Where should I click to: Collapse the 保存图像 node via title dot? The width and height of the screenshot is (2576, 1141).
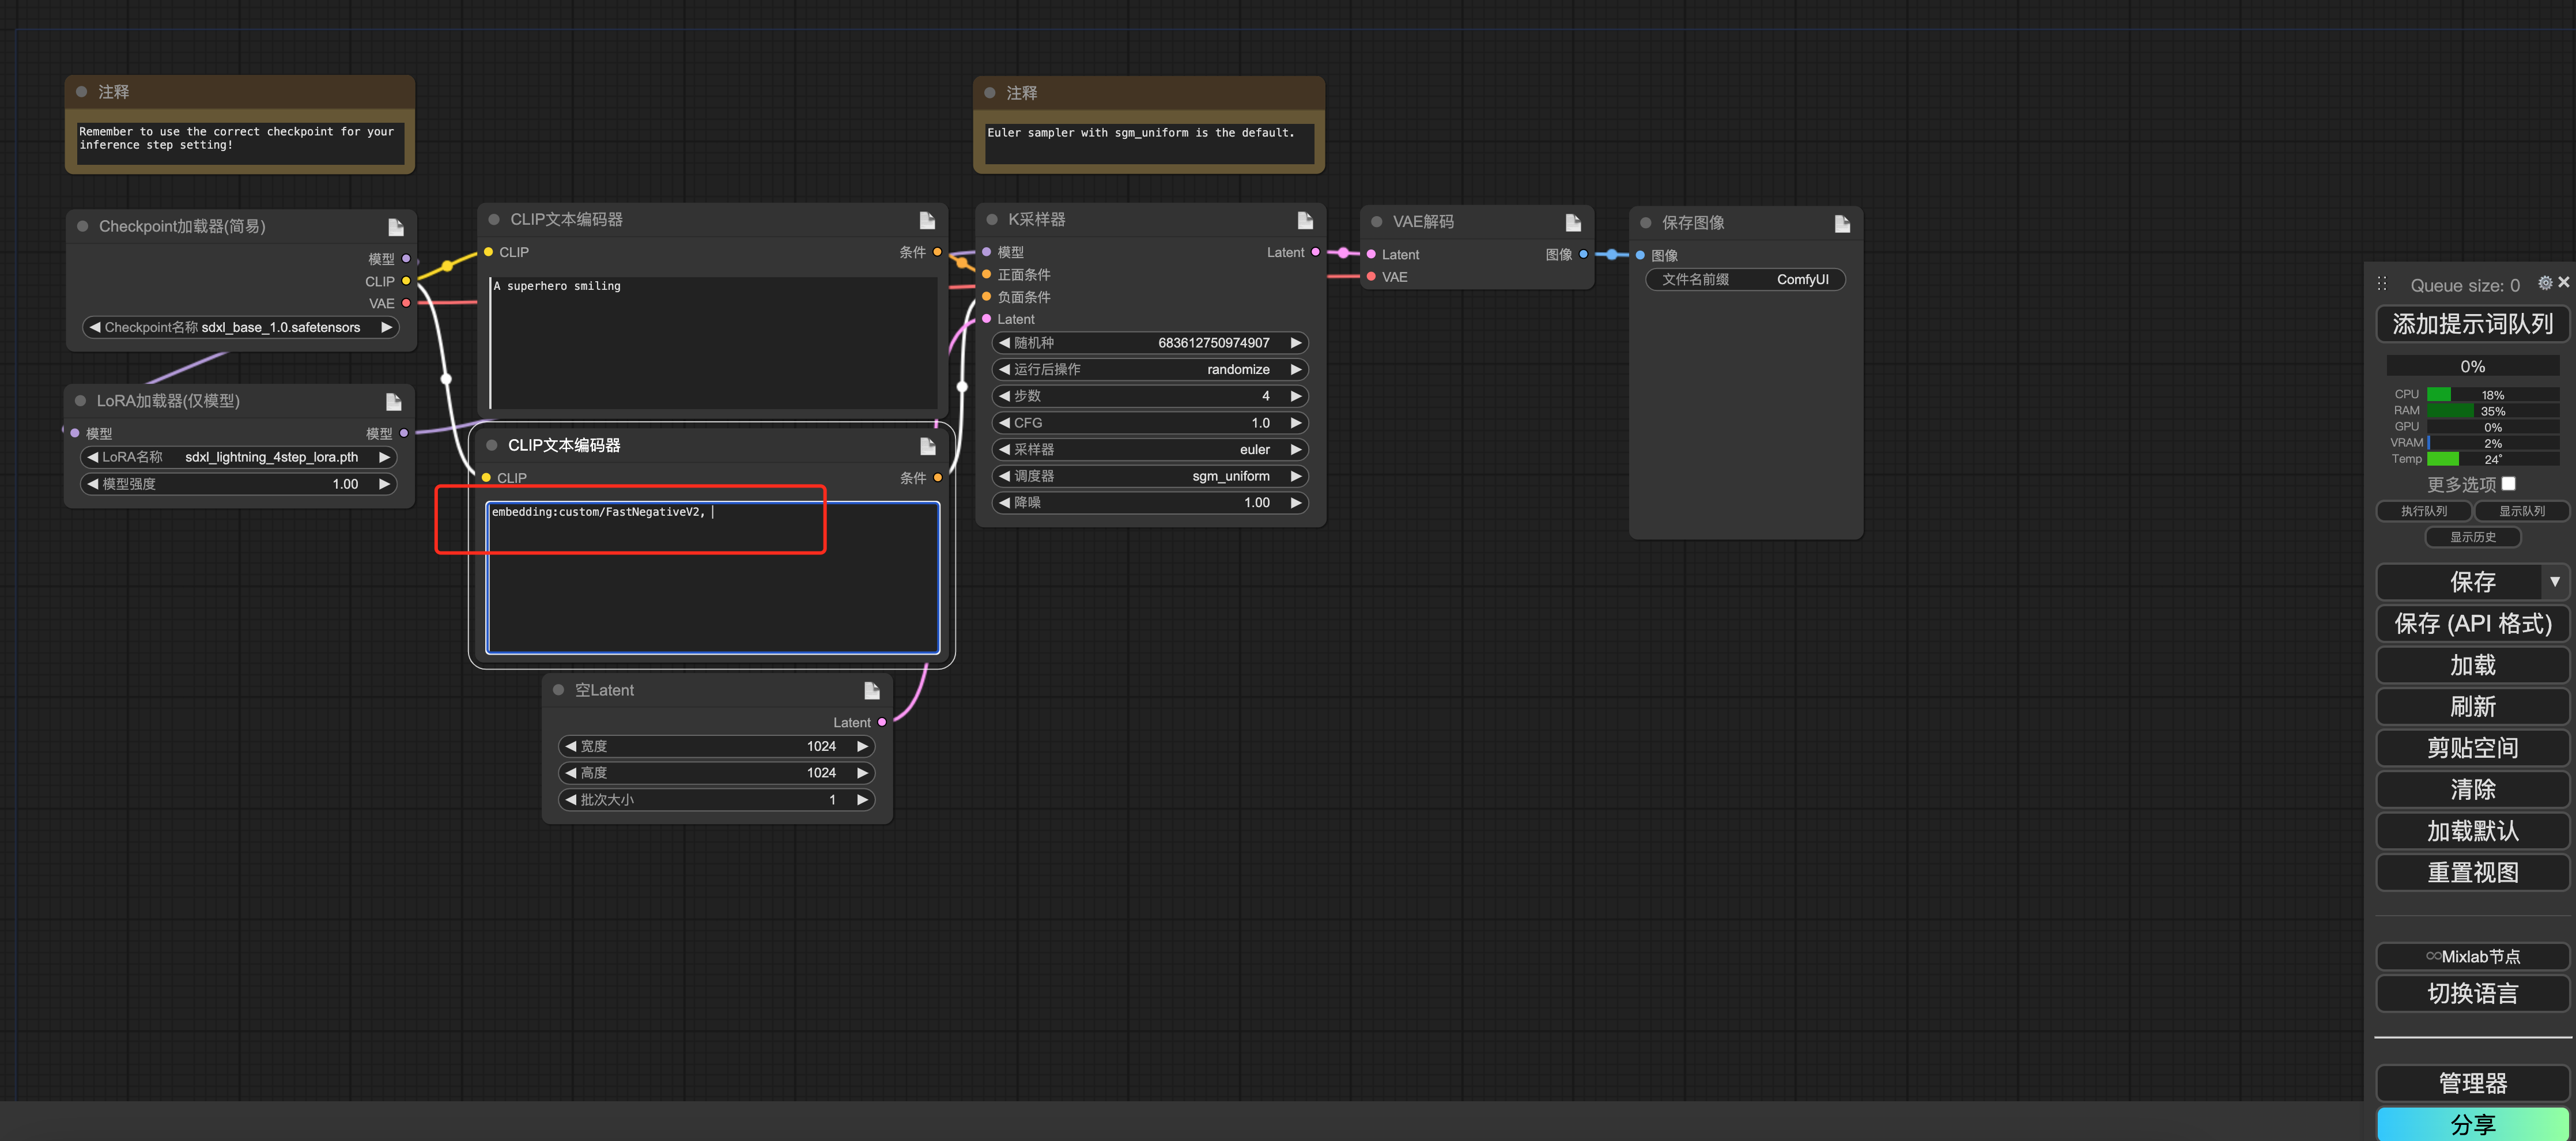click(x=1646, y=223)
